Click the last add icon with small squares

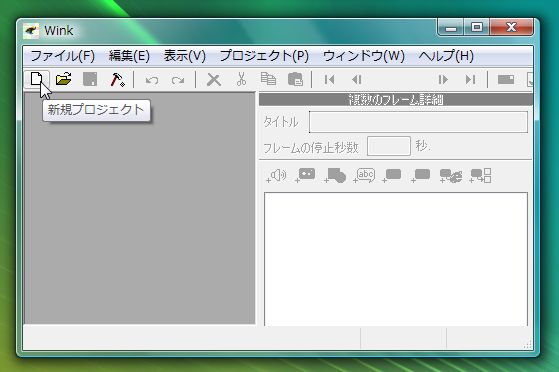pyautogui.click(x=480, y=176)
